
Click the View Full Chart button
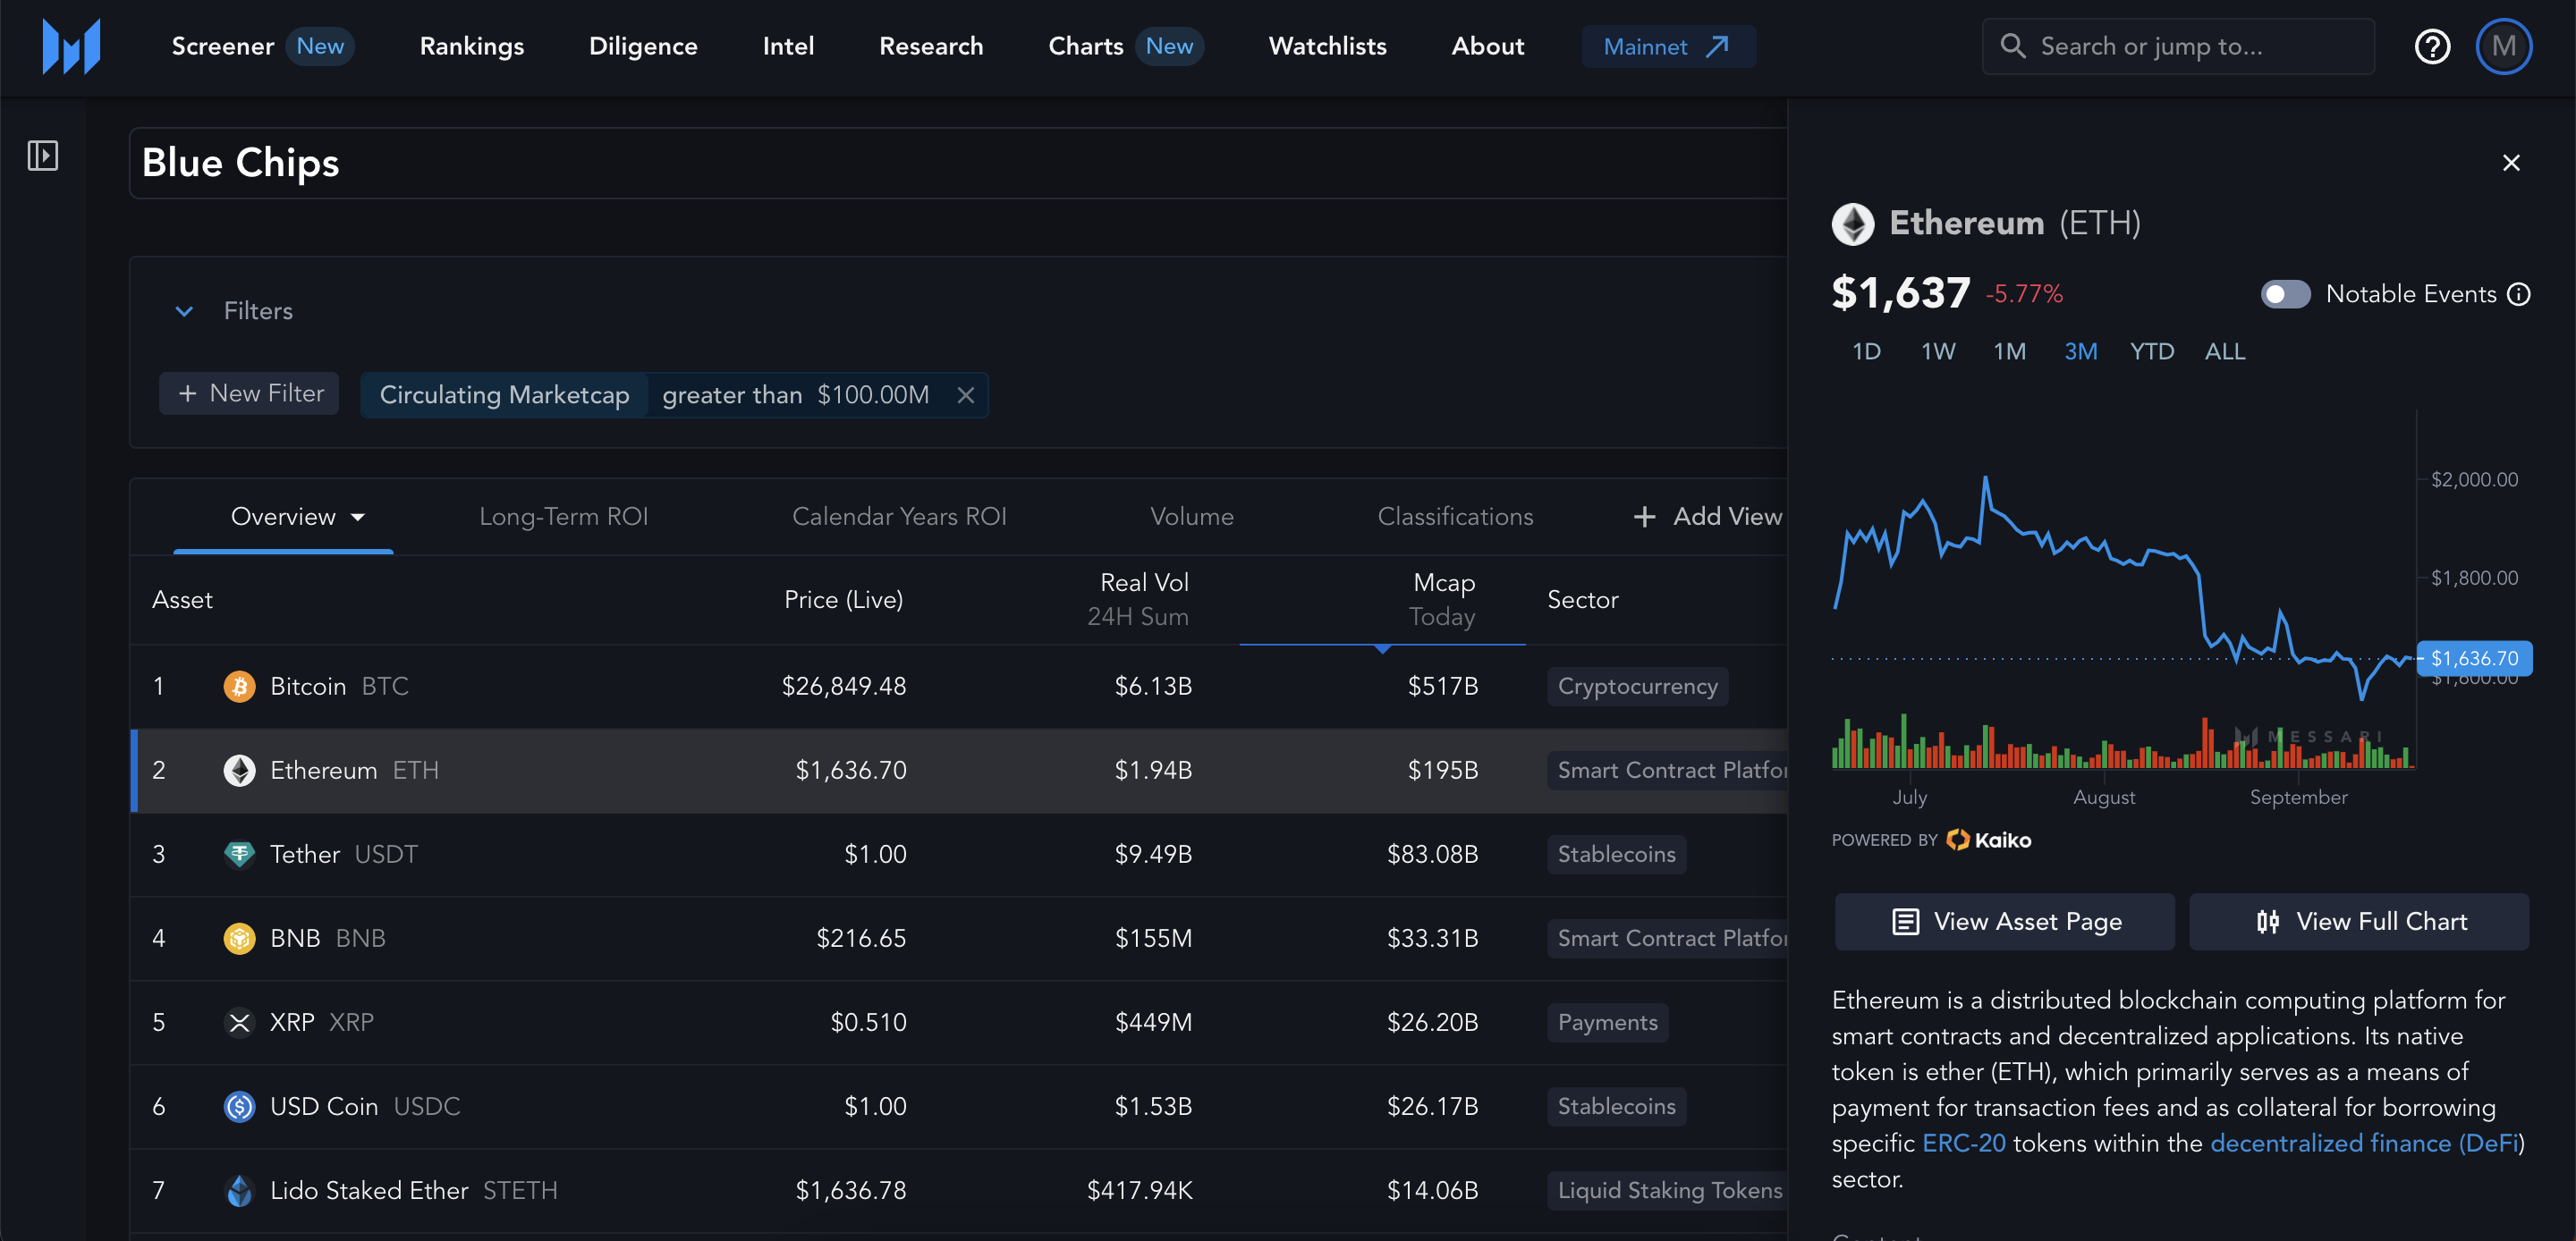click(2359, 921)
